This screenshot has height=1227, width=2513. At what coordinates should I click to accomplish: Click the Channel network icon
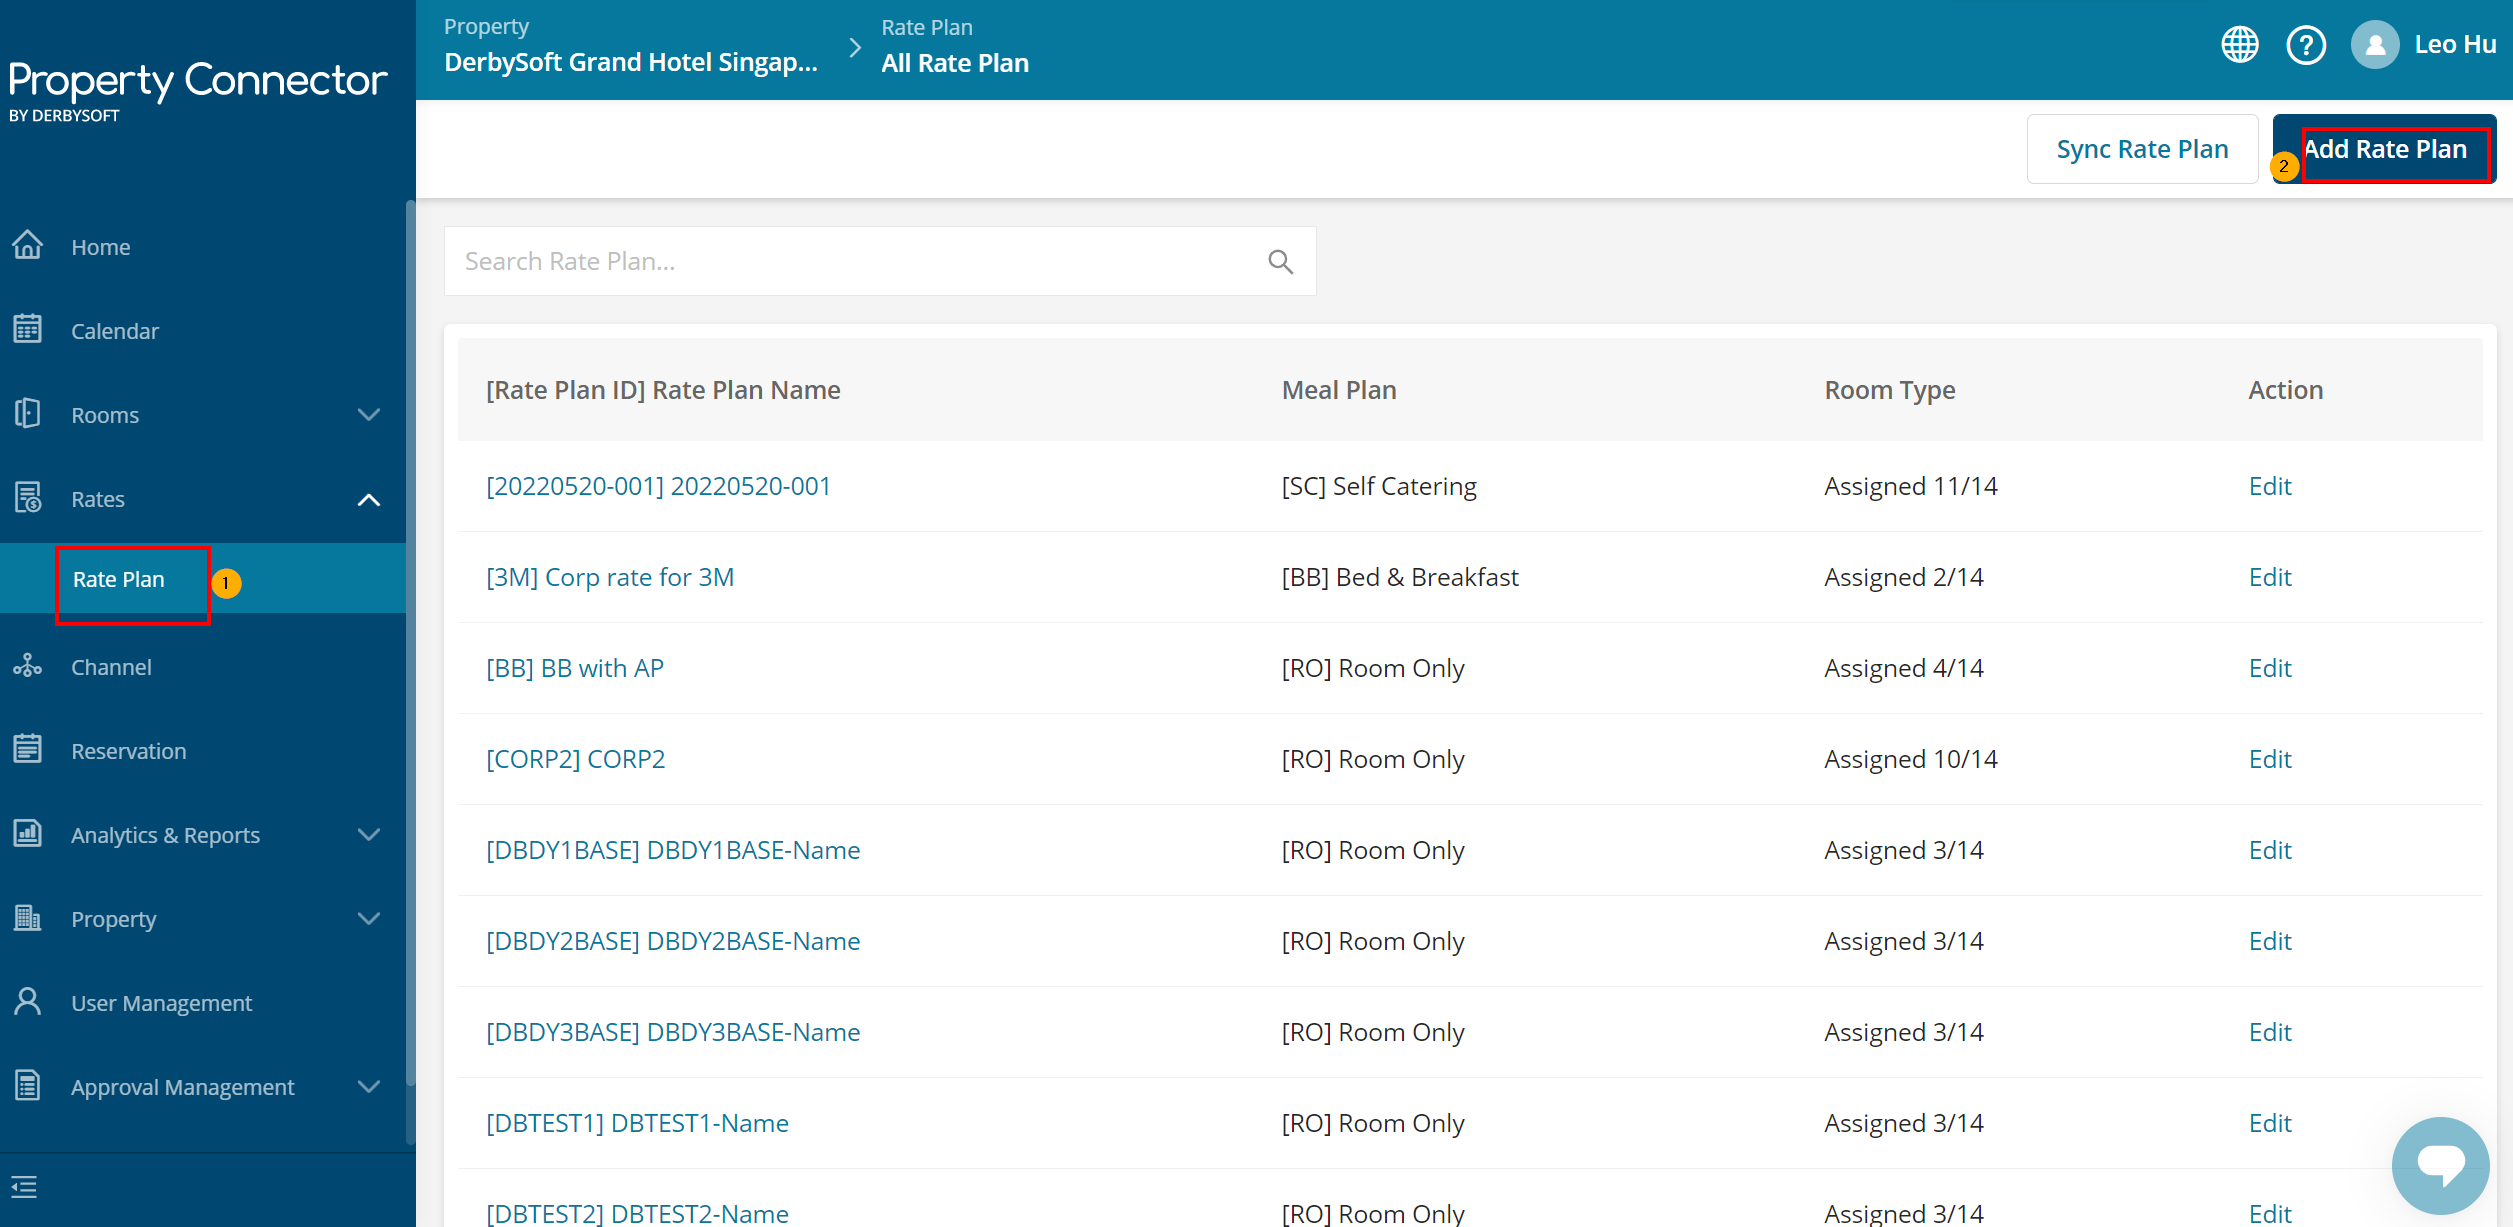[x=28, y=666]
